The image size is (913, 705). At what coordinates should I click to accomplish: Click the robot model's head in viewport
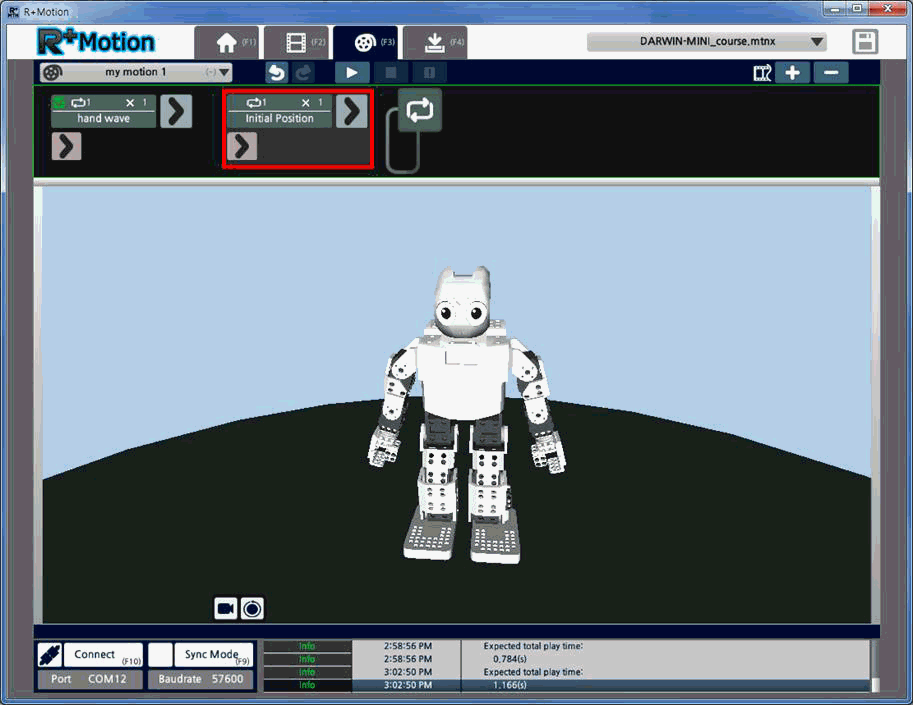pyautogui.click(x=463, y=303)
